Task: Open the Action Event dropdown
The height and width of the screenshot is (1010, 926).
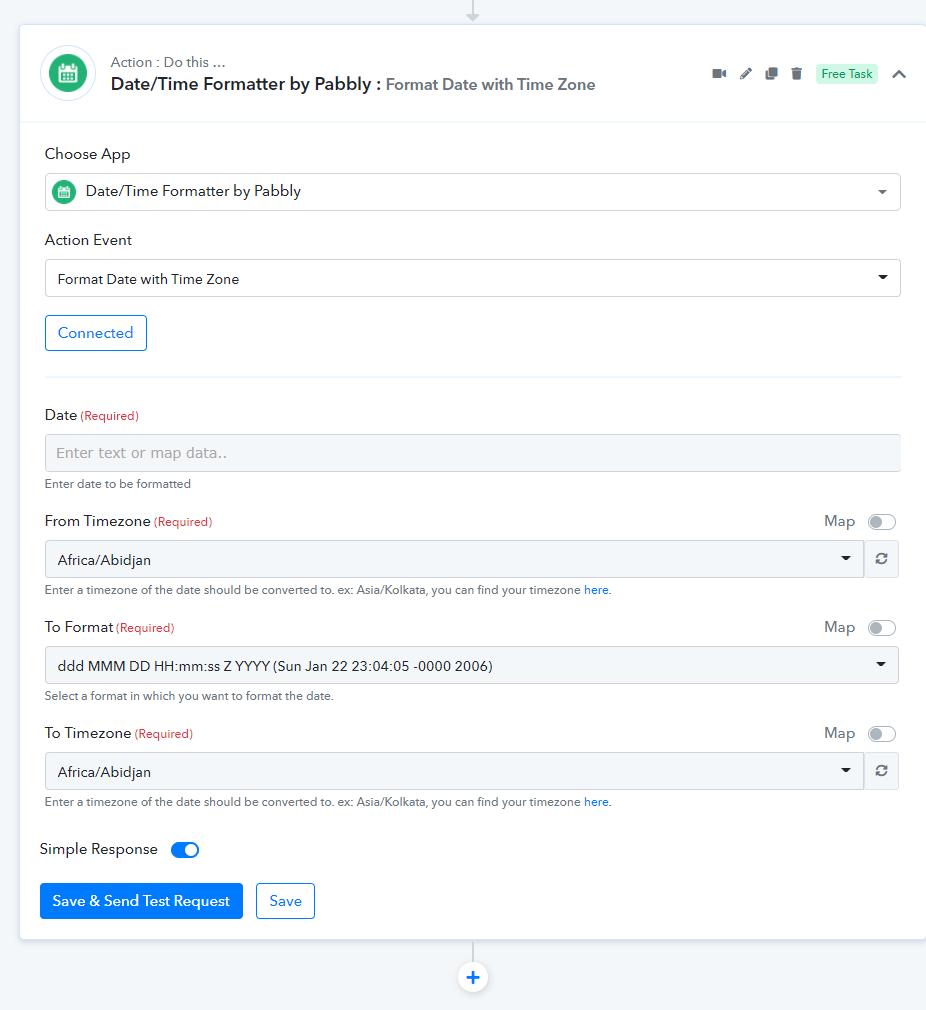Action: coord(473,278)
